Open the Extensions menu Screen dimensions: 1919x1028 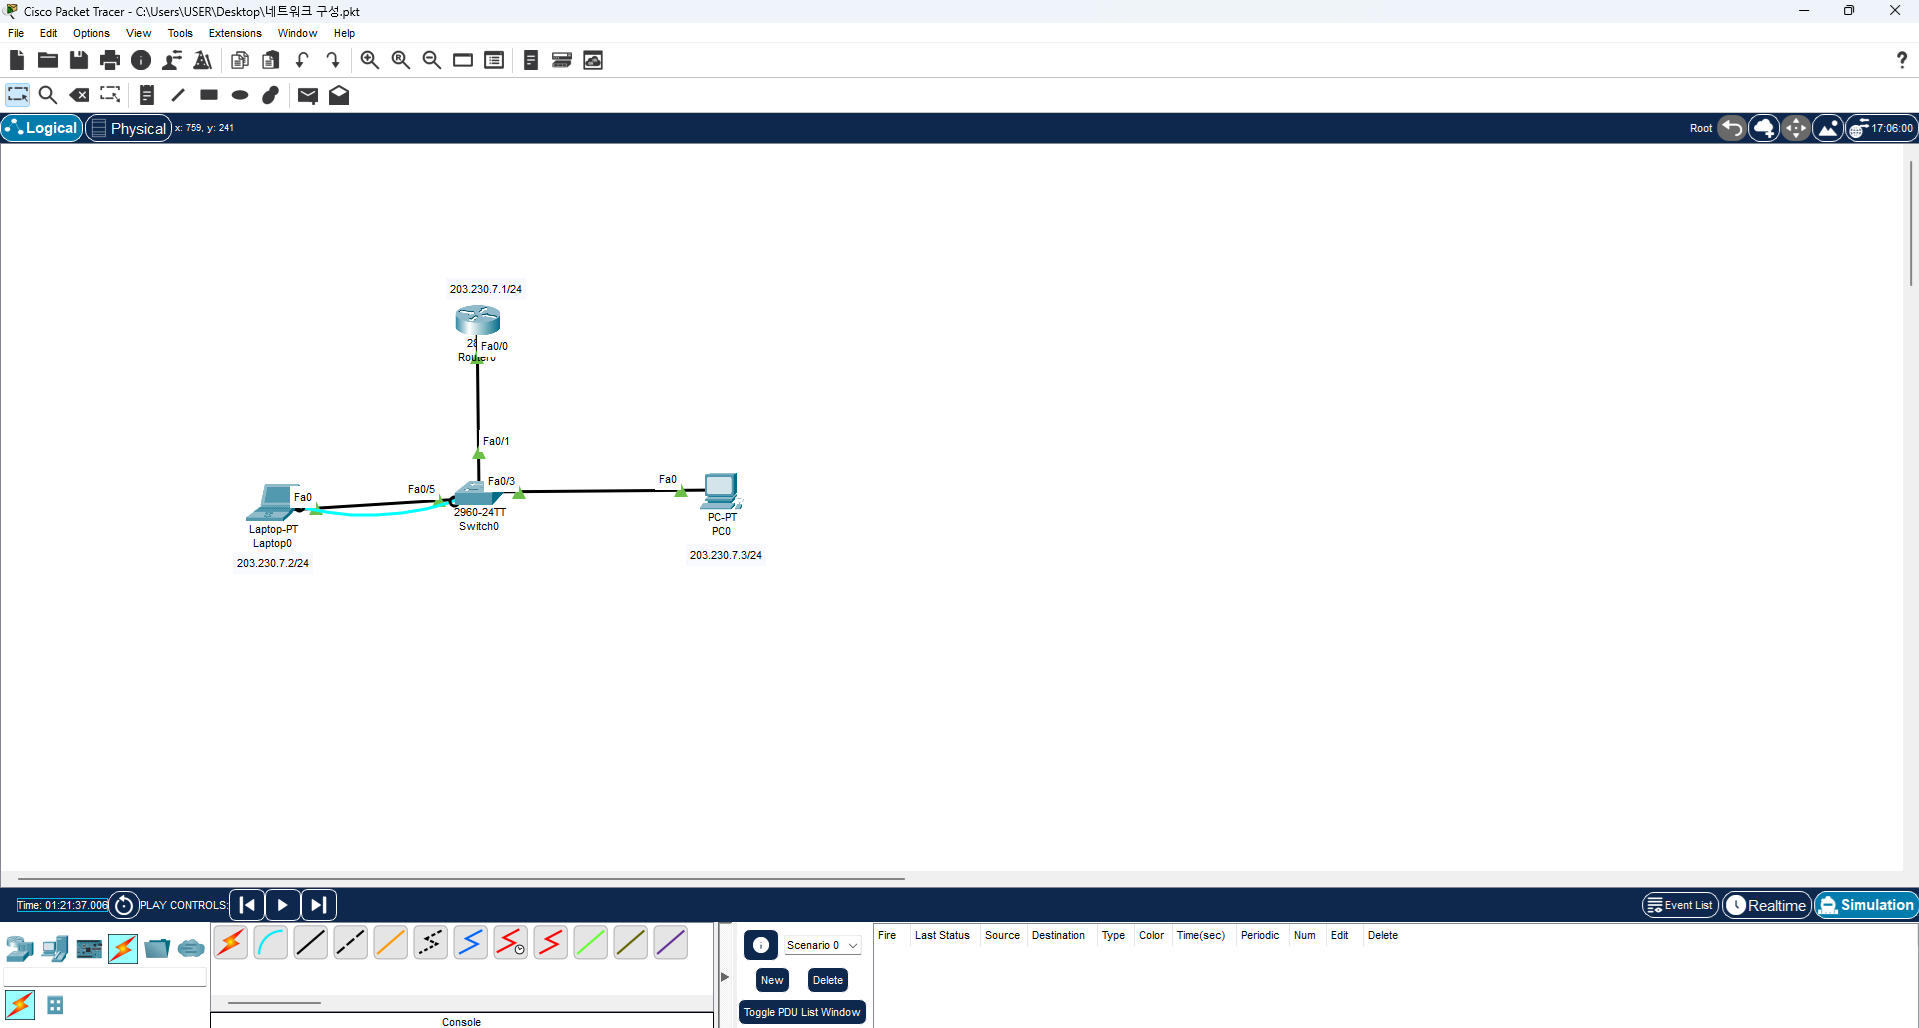235,33
